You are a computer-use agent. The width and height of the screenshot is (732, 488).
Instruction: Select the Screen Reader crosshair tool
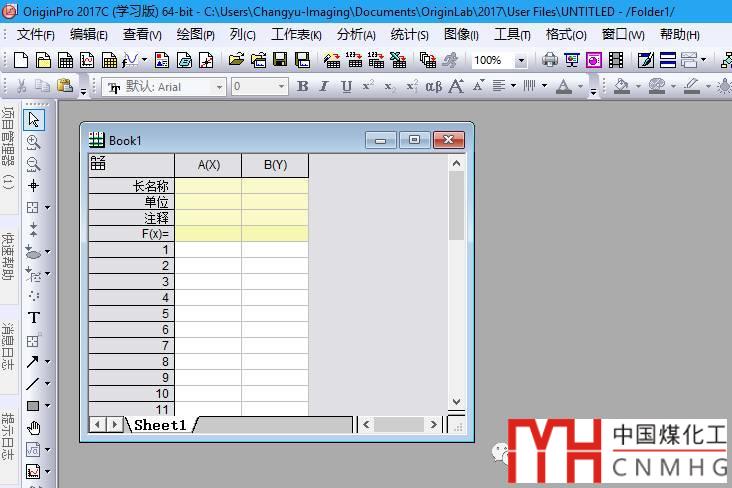(33, 186)
